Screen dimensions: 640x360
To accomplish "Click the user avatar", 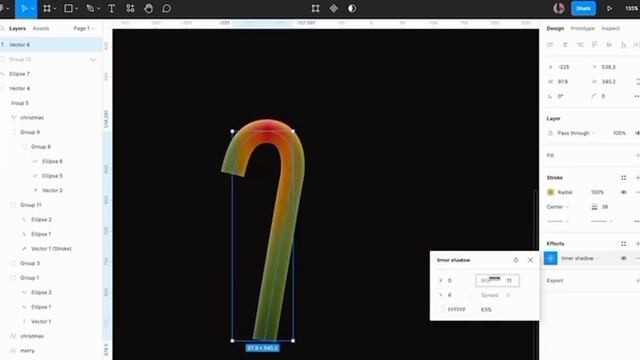I will (x=559, y=8).
